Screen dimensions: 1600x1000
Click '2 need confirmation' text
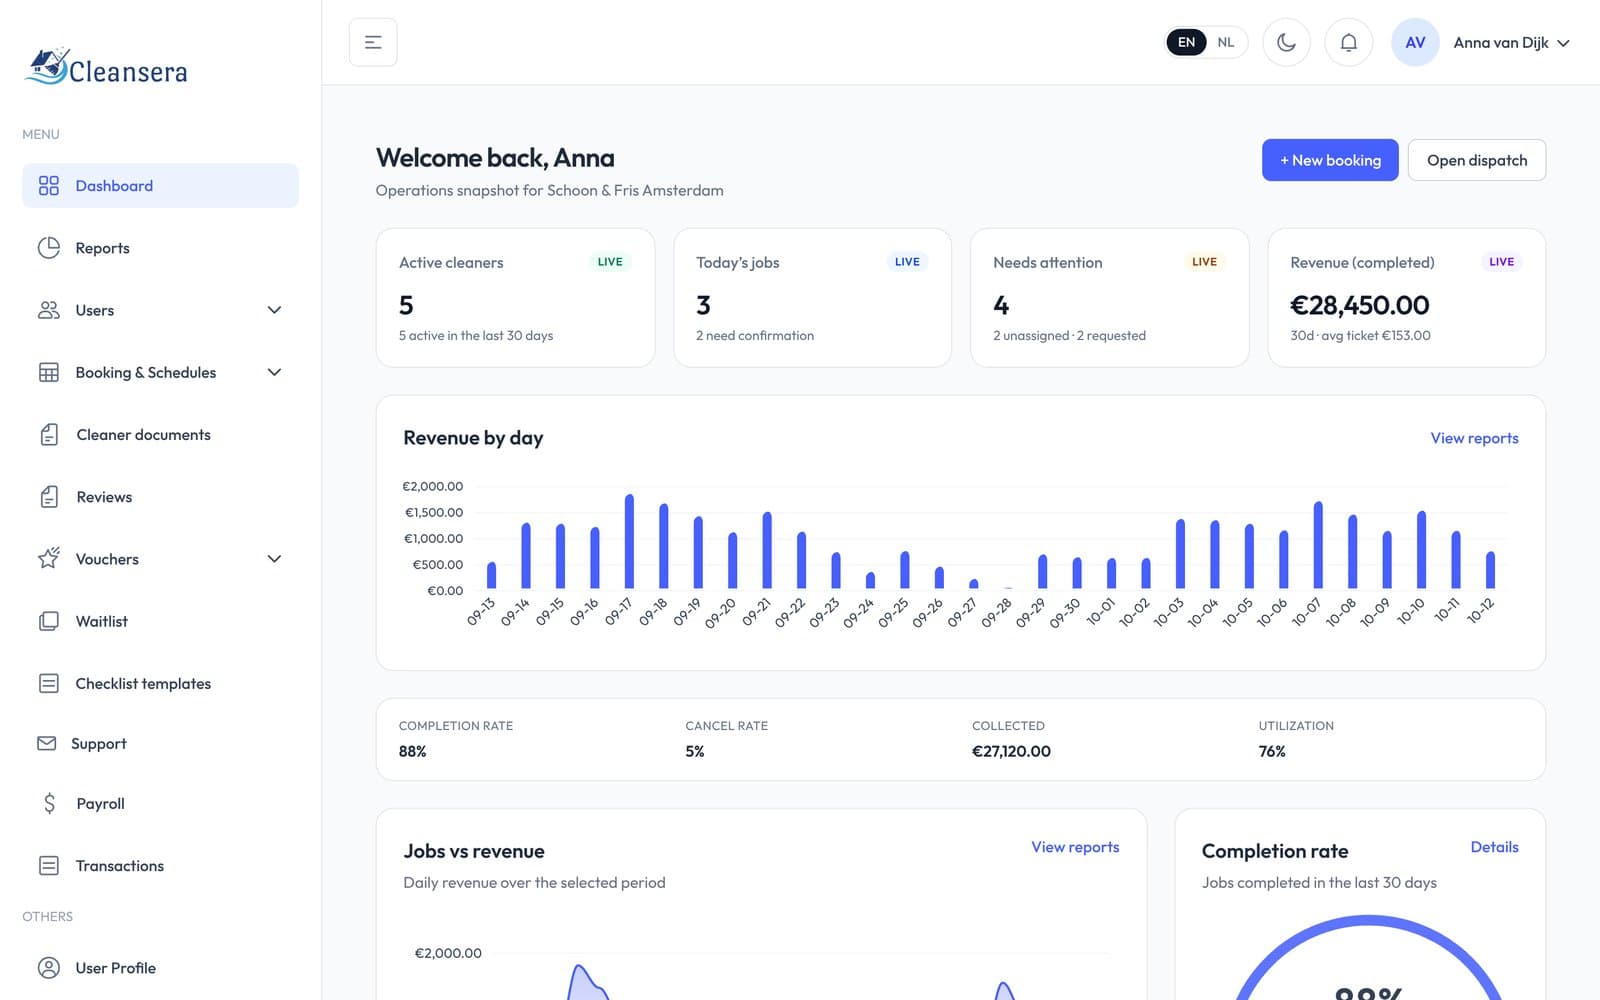pyautogui.click(x=755, y=336)
